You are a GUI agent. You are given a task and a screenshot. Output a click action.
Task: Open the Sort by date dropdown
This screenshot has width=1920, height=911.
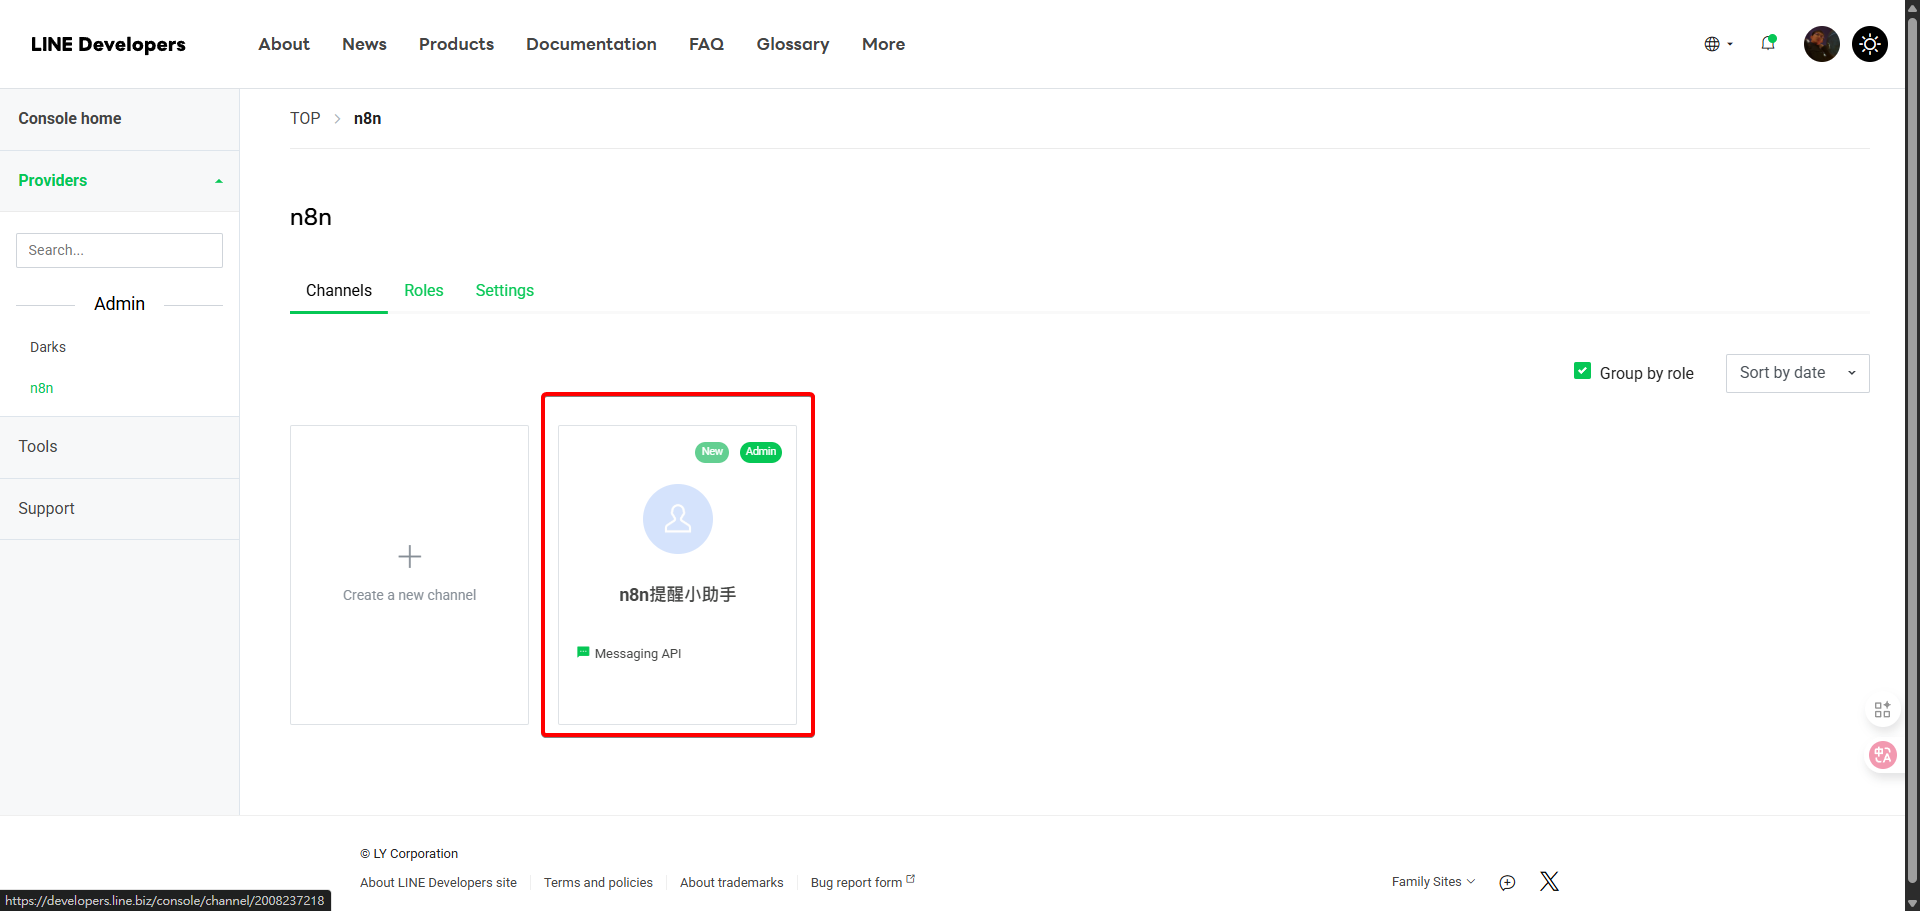coord(1797,372)
